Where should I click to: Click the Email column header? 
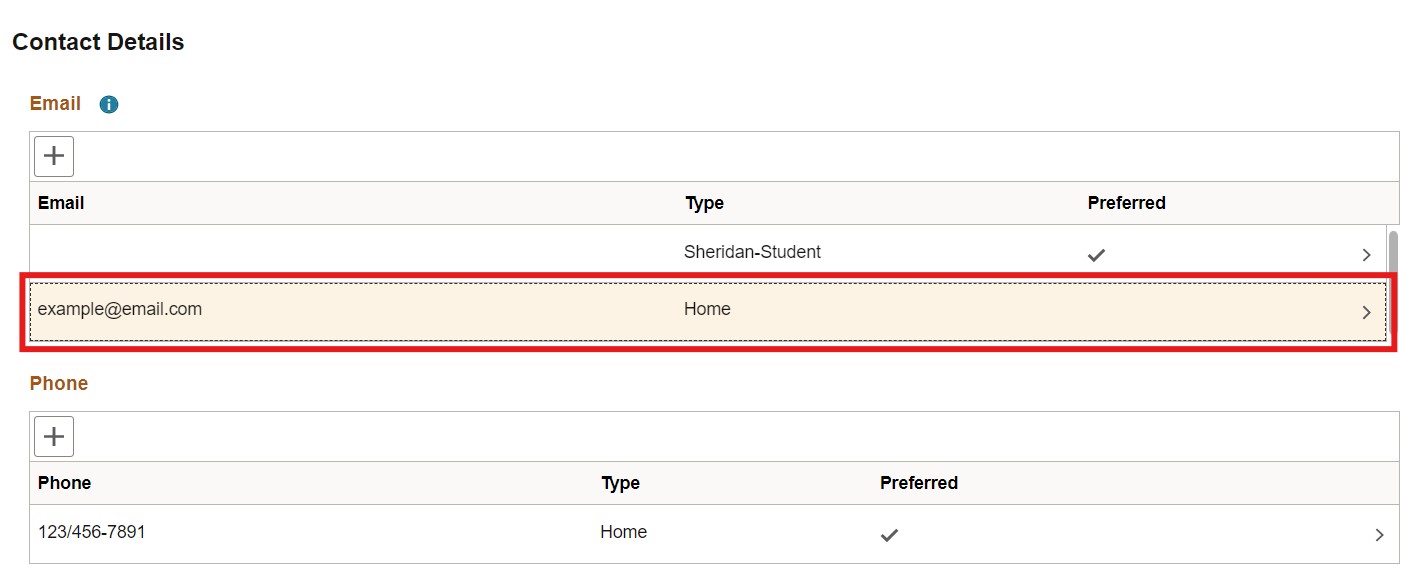61,203
